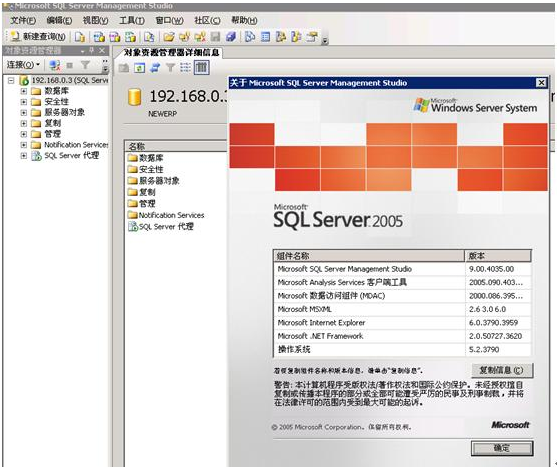Viewport: 557px width, 468px height.
Task: Expand the 服务器对象 tree node
Action: [x=23, y=113]
